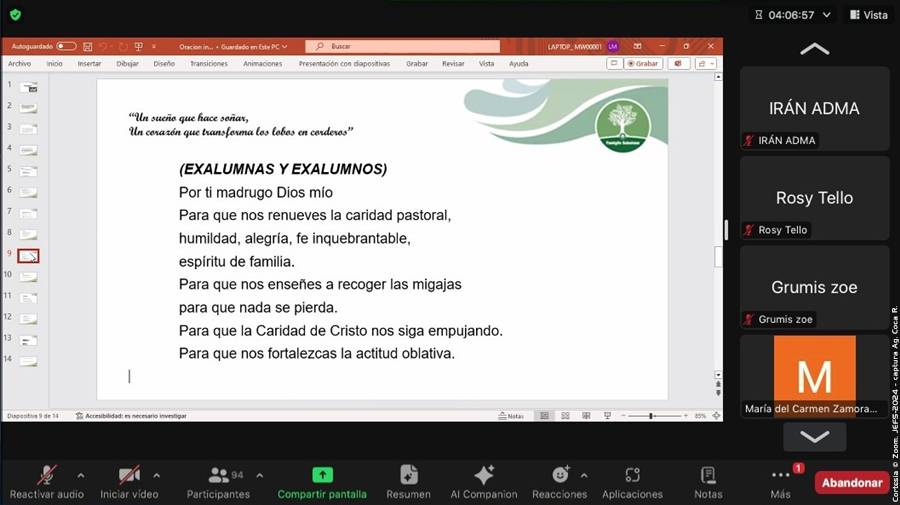Adjust the zoom slider handle in PowerPoint

651,415
